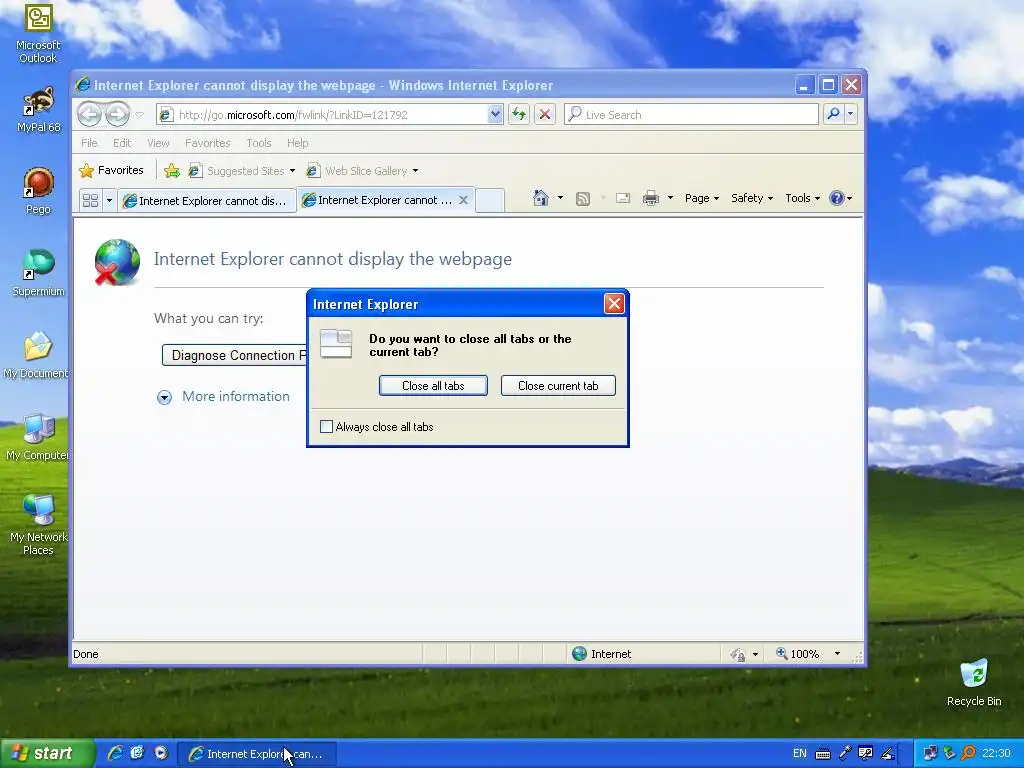Click the RSS Feeds icon
Image resolution: width=1024 pixels, height=768 pixels.
tap(583, 199)
